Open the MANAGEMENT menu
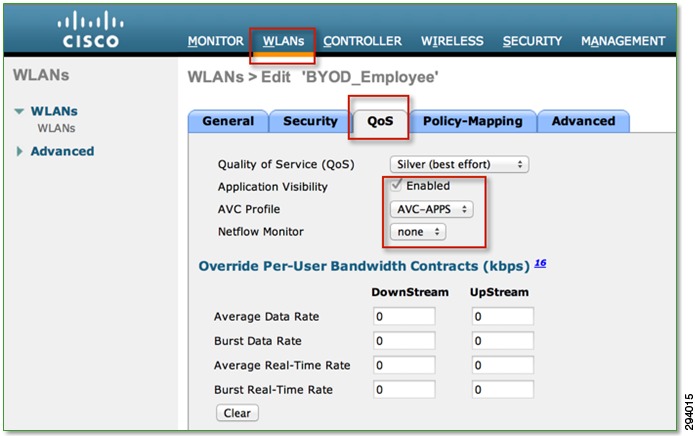This screenshot has height=436, width=695. click(623, 41)
